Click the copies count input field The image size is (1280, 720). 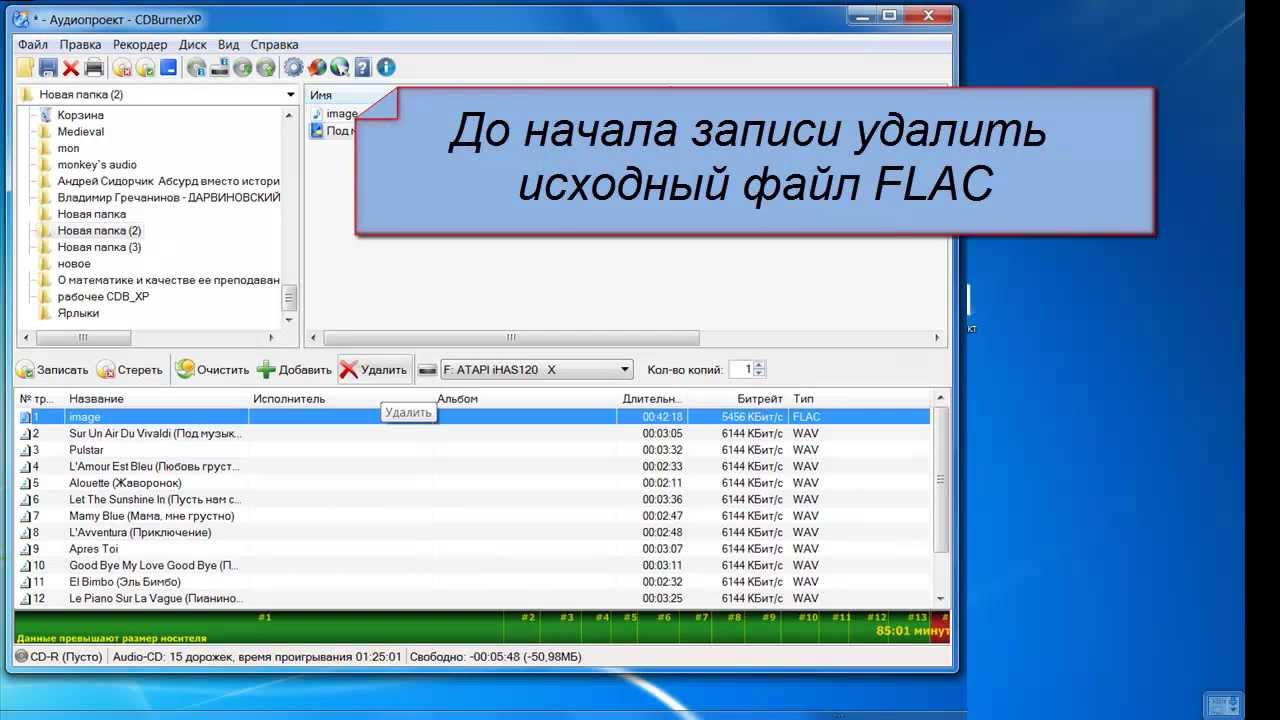tap(741, 370)
